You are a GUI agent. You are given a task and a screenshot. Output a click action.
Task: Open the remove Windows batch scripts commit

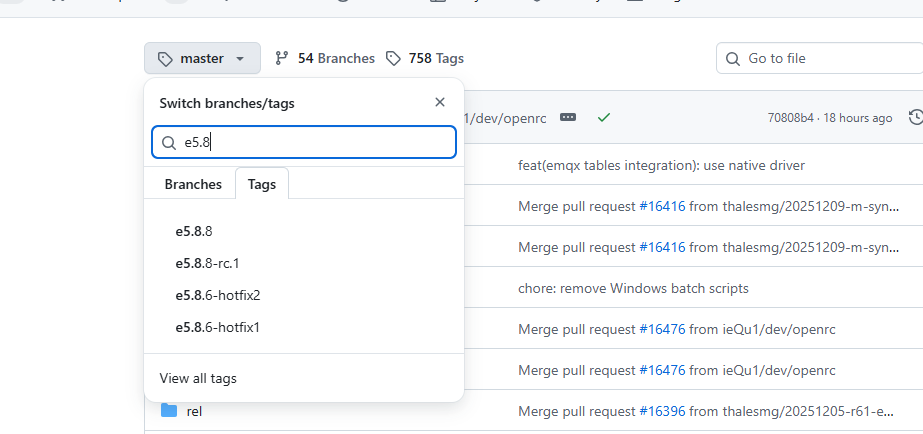point(633,288)
